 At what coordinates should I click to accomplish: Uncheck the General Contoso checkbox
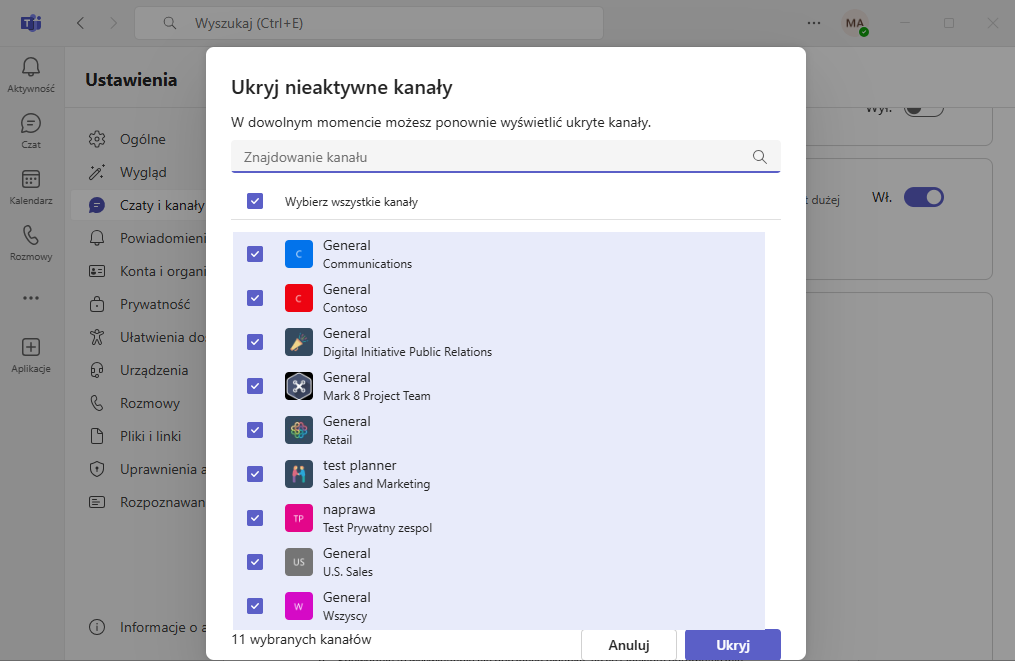tap(255, 298)
